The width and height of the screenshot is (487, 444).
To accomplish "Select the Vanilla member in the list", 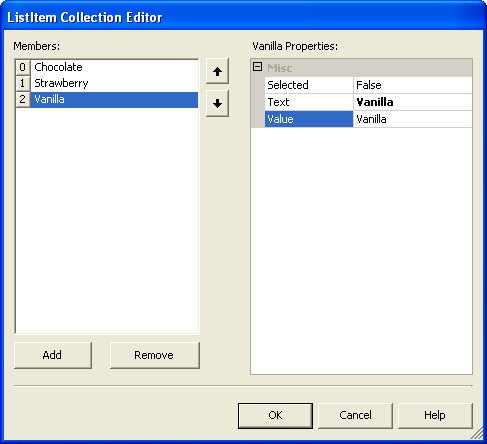I will [114, 99].
